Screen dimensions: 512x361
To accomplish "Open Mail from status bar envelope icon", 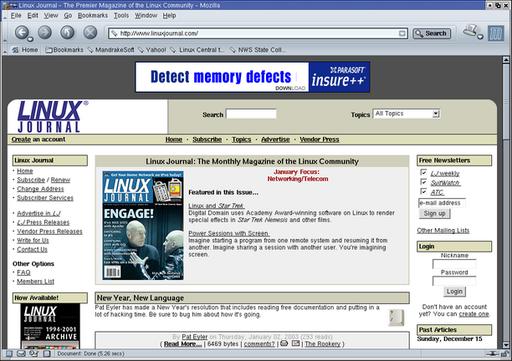I will pyautogui.click(x=21, y=354).
